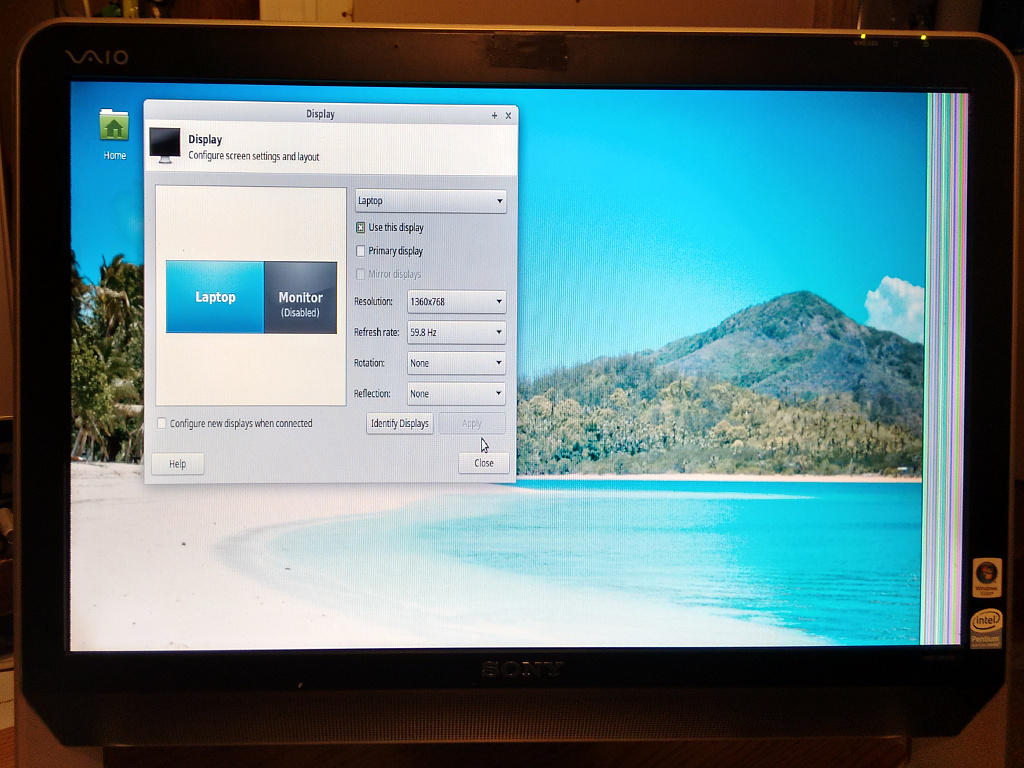Maximize the Display window with plus button

[x=494, y=116]
